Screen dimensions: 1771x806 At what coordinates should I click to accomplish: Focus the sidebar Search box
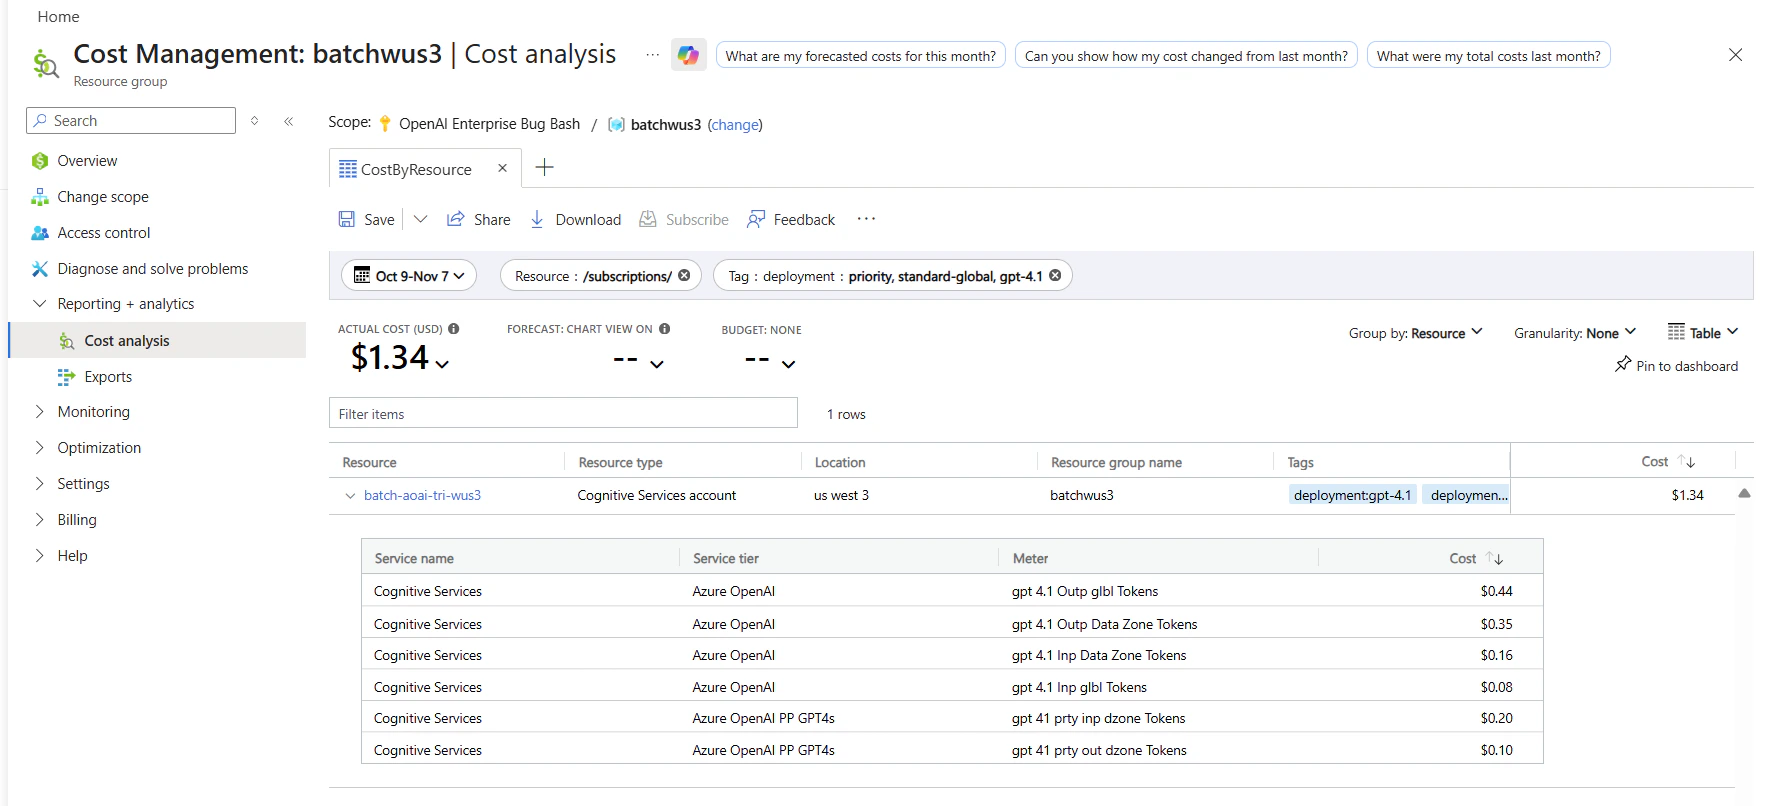click(131, 121)
